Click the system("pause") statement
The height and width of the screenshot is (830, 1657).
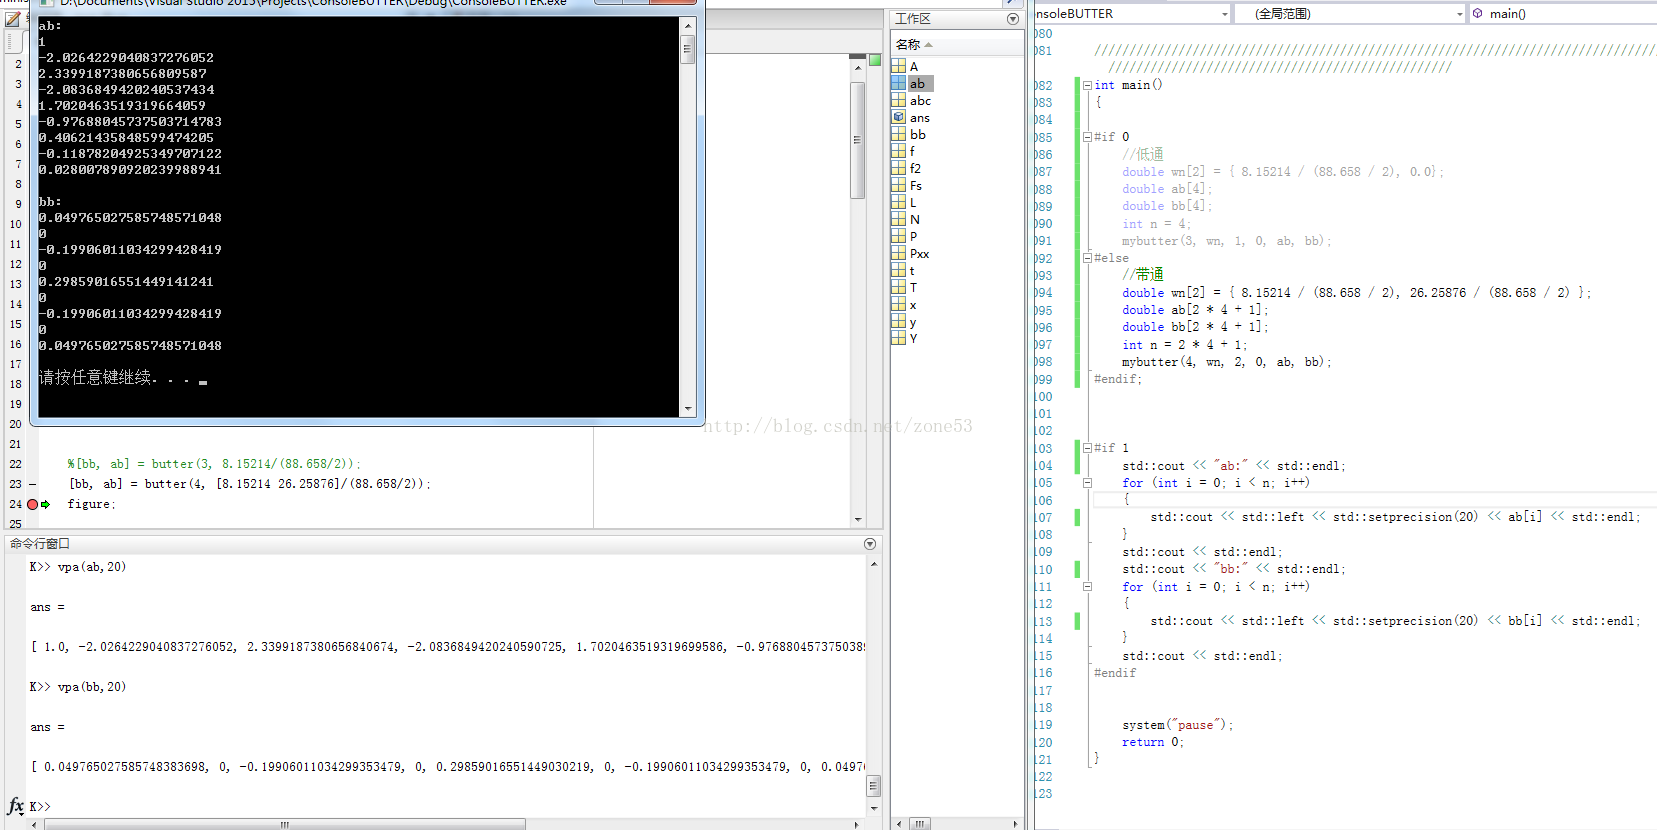tap(1178, 725)
